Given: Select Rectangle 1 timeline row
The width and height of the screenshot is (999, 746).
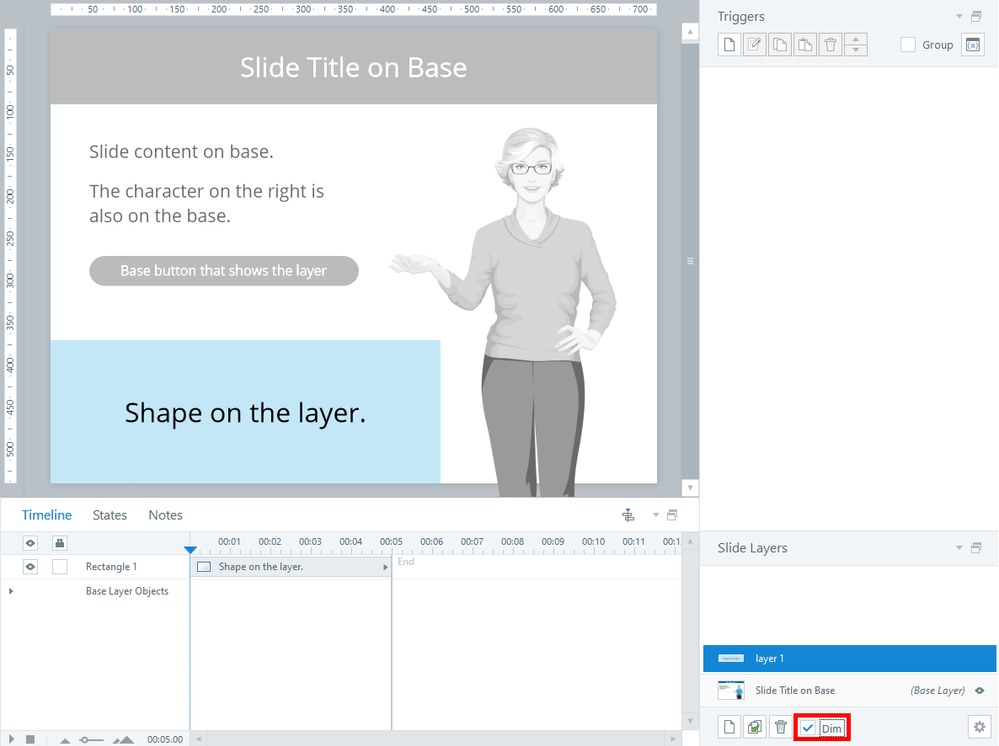Looking at the screenshot, I should click(111, 566).
